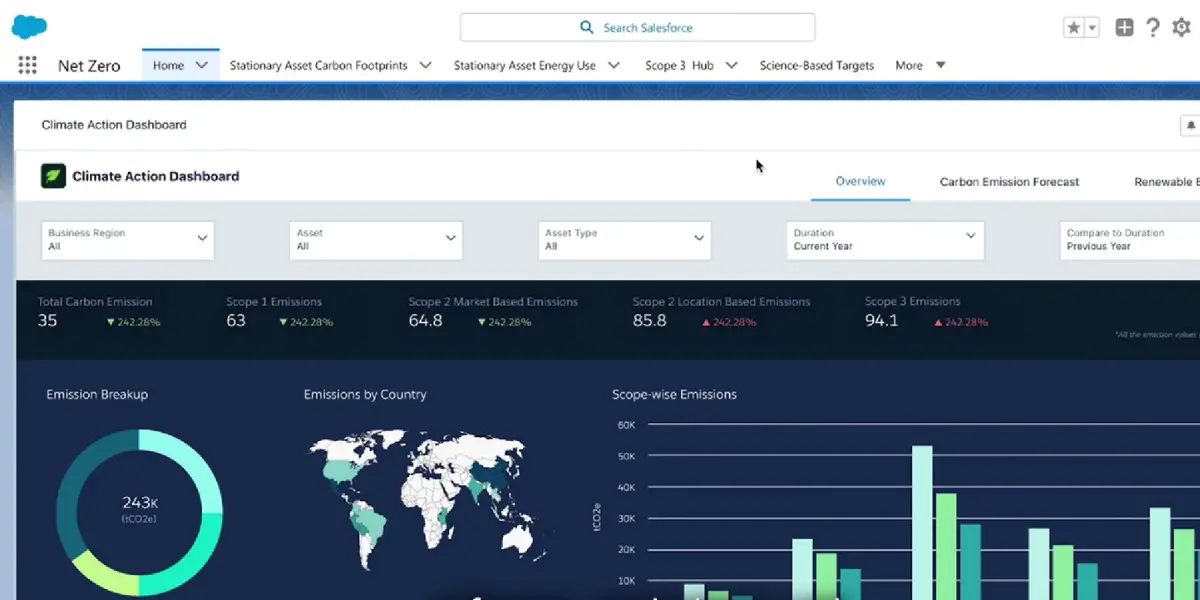Click the tallest bar in Scope-wise Emissions chart

tap(922, 522)
